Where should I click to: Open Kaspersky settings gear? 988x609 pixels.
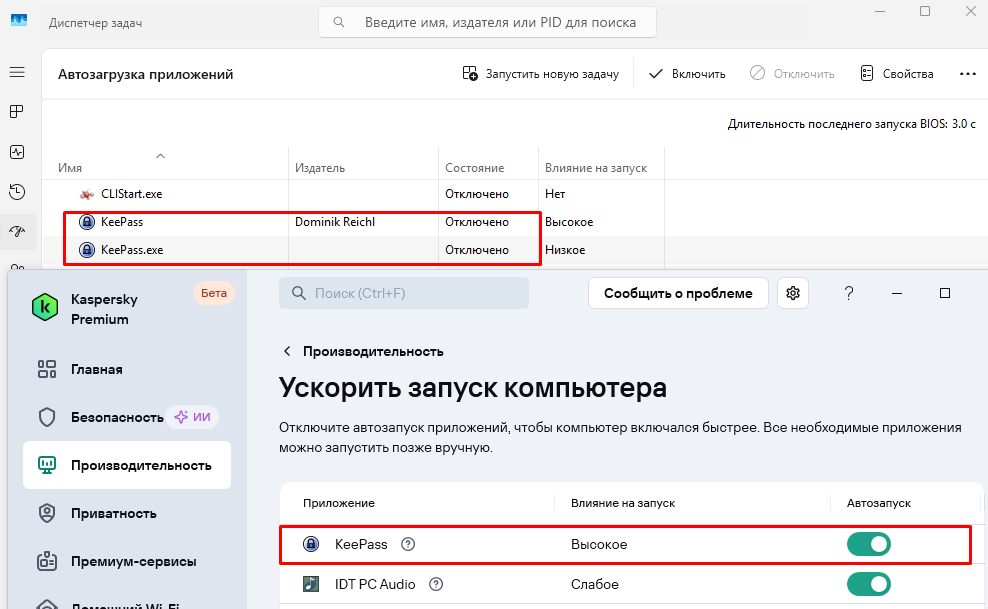click(x=793, y=293)
